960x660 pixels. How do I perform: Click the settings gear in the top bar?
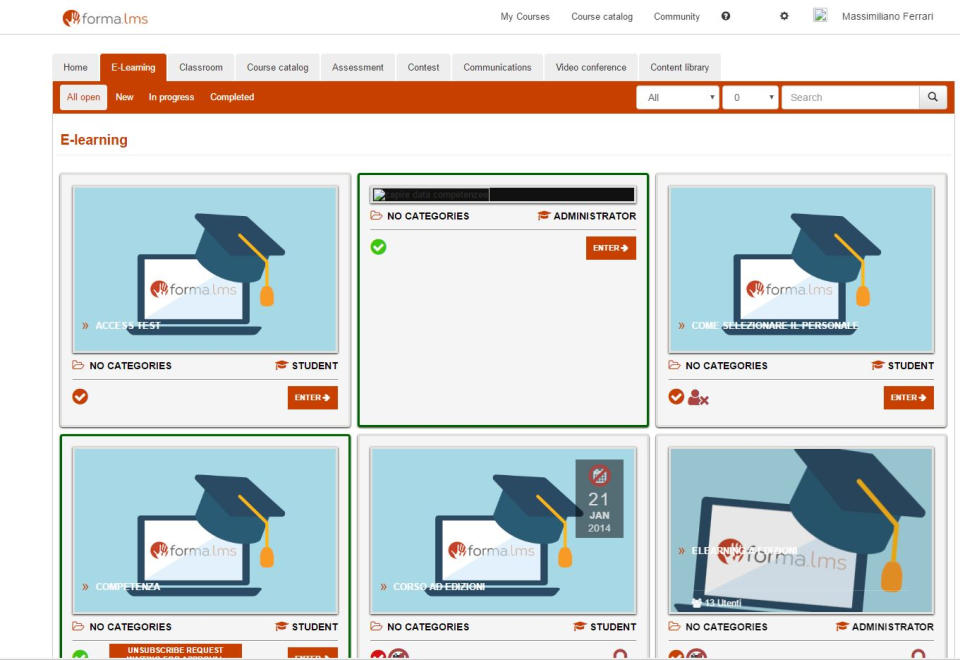pyautogui.click(x=784, y=16)
